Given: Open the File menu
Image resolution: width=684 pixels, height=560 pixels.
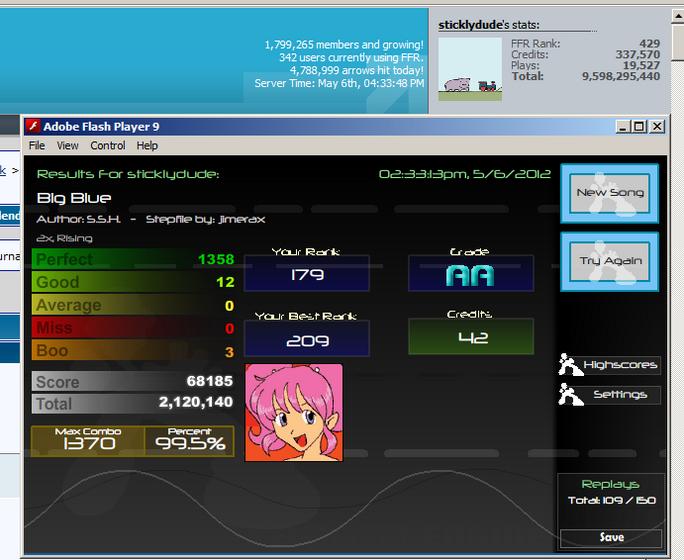Looking at the screenshot, I should click(x=37, y=145).
